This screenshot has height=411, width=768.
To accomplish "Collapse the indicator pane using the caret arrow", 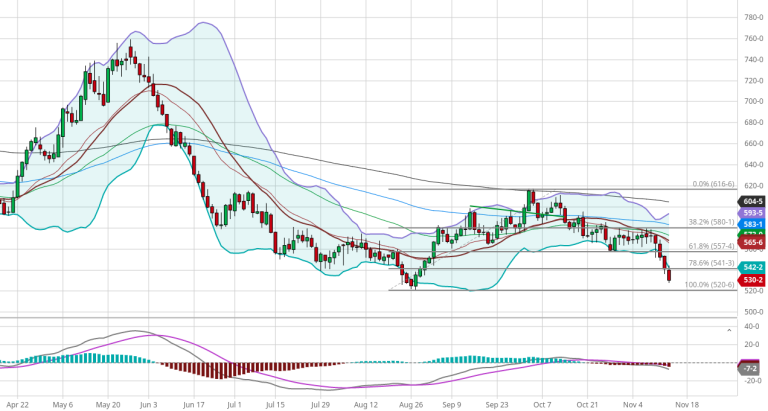I will click(729, 327).
